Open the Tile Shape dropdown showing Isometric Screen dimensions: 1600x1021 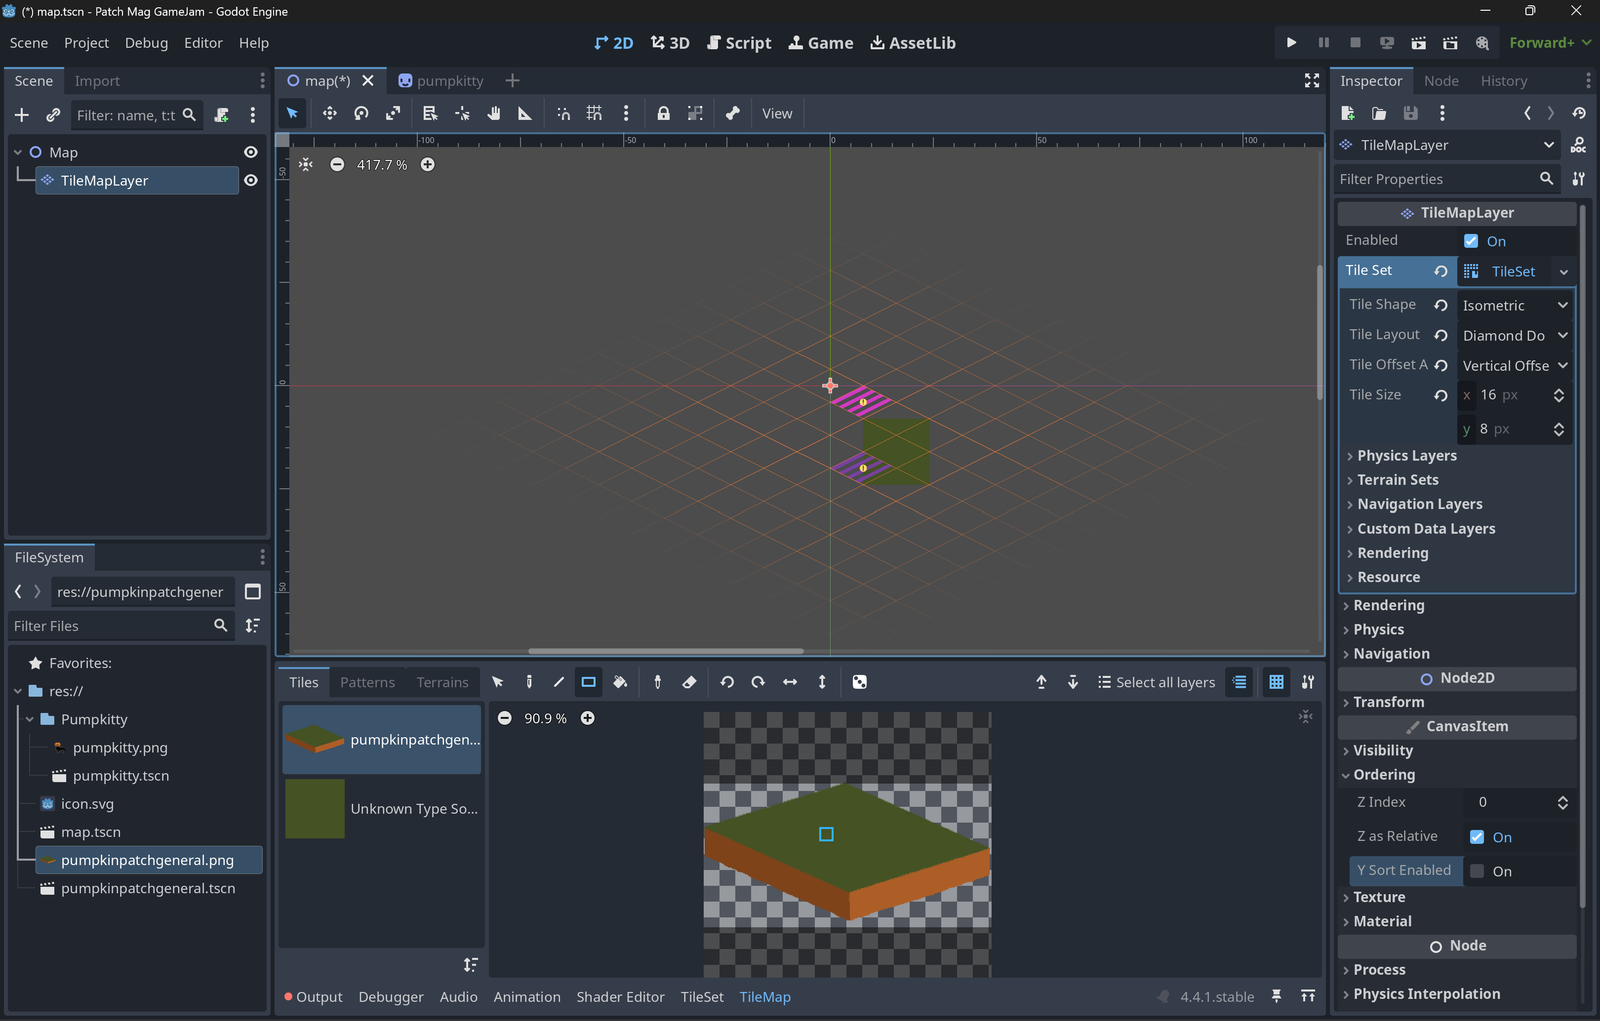[x=1515, y=305]
